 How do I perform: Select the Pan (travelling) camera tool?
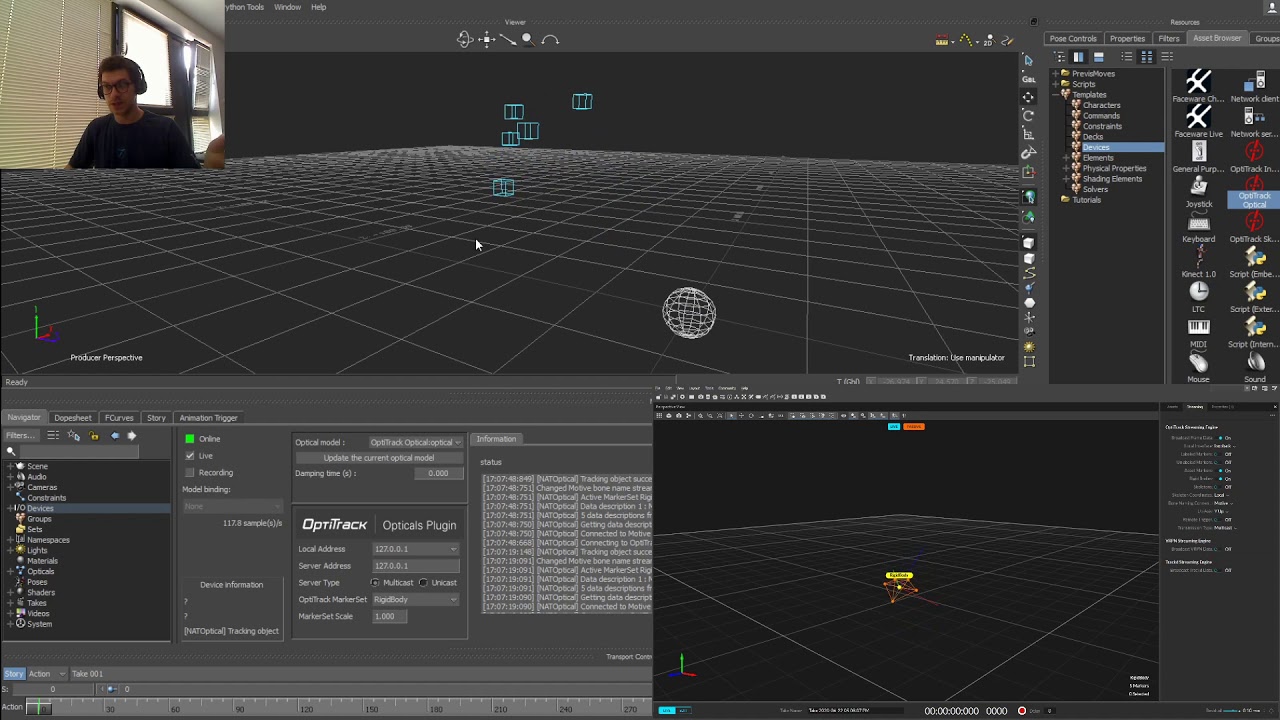point(487,40)
